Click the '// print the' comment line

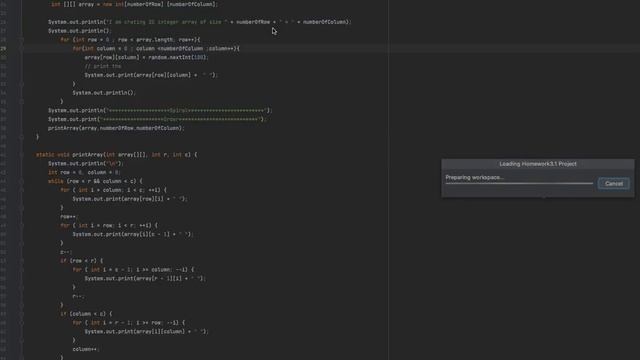pyautogui.click(x=103, y=66)
